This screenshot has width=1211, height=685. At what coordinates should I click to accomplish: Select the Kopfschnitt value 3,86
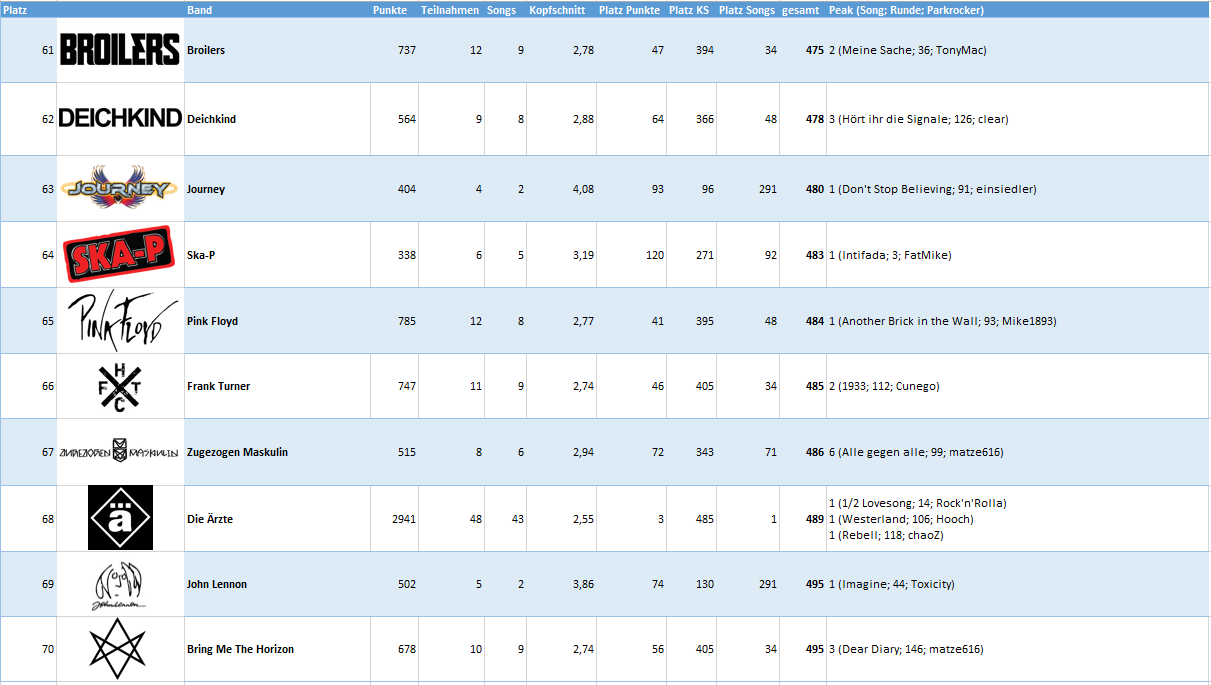[583, 584]
